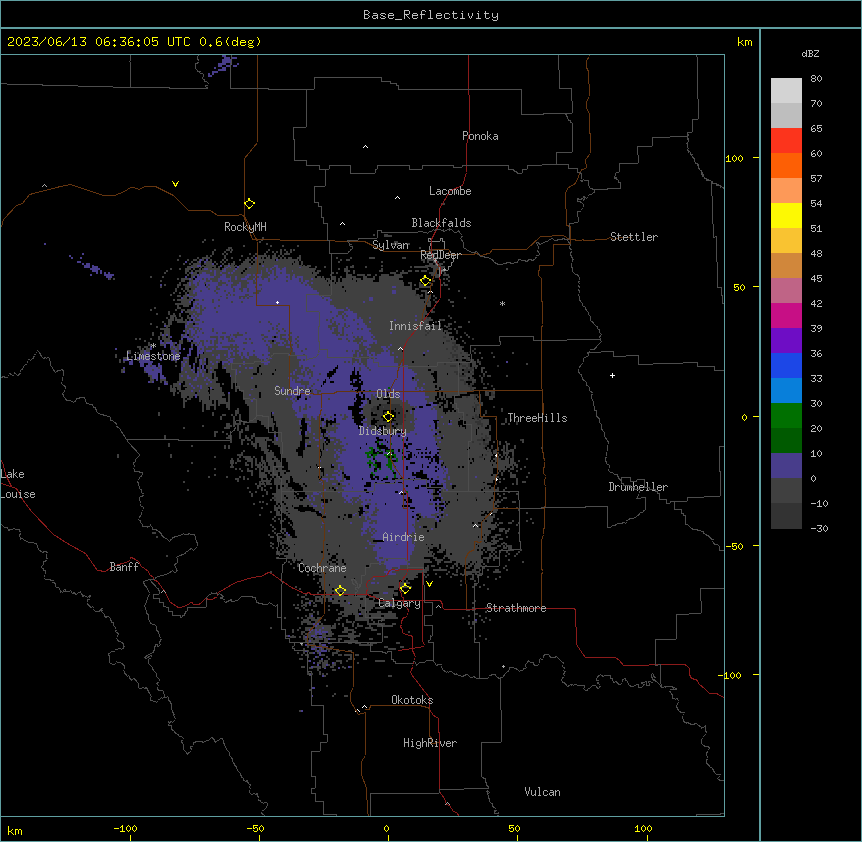Image resolution: width=862 pixels, height=842 pixels.
Task: Click the HighRiver town label
Action: point(430,743)
